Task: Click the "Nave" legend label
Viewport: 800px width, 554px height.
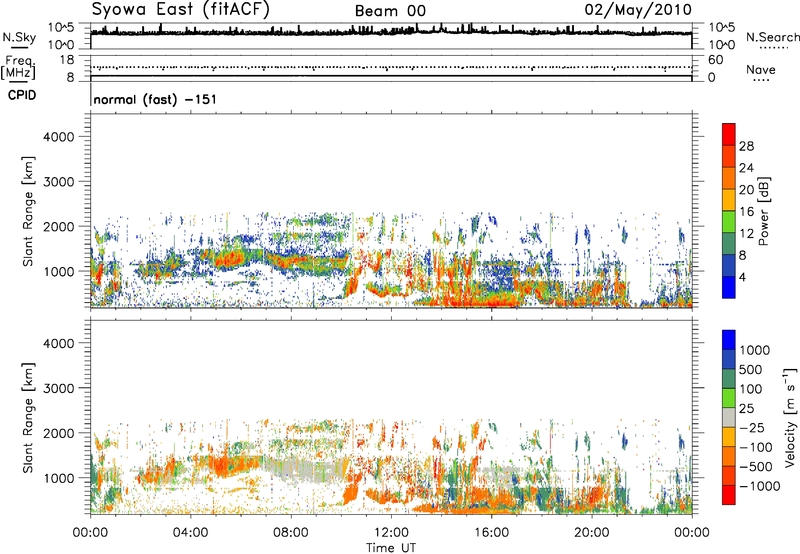Action: [x=761, y=69]
